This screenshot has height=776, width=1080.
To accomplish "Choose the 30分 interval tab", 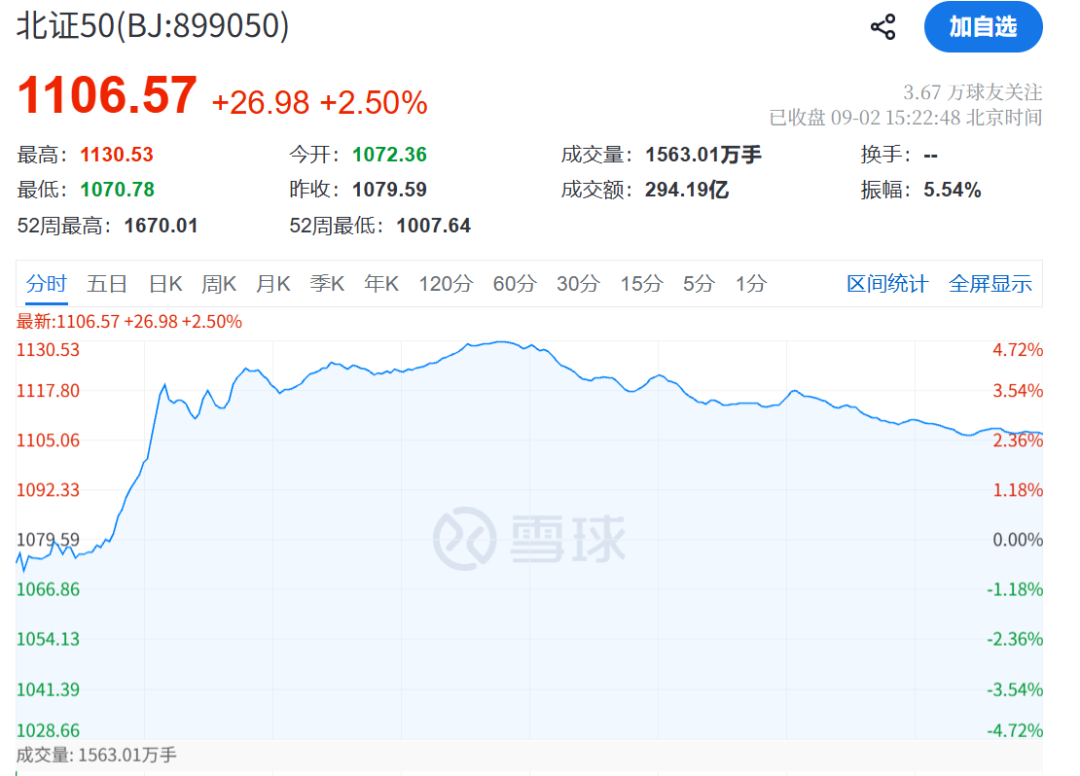I will pyautogui.click(x=578, y=284).
